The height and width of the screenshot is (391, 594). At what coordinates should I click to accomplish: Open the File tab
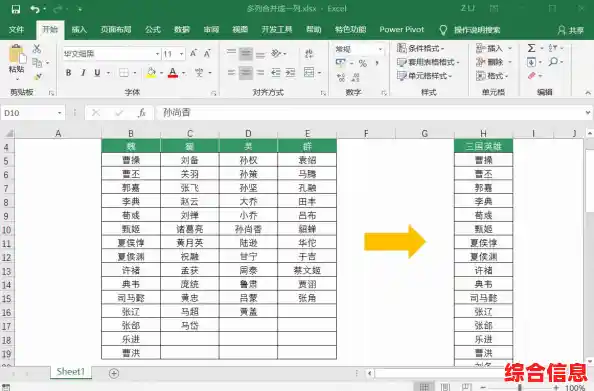coord(16,30)
